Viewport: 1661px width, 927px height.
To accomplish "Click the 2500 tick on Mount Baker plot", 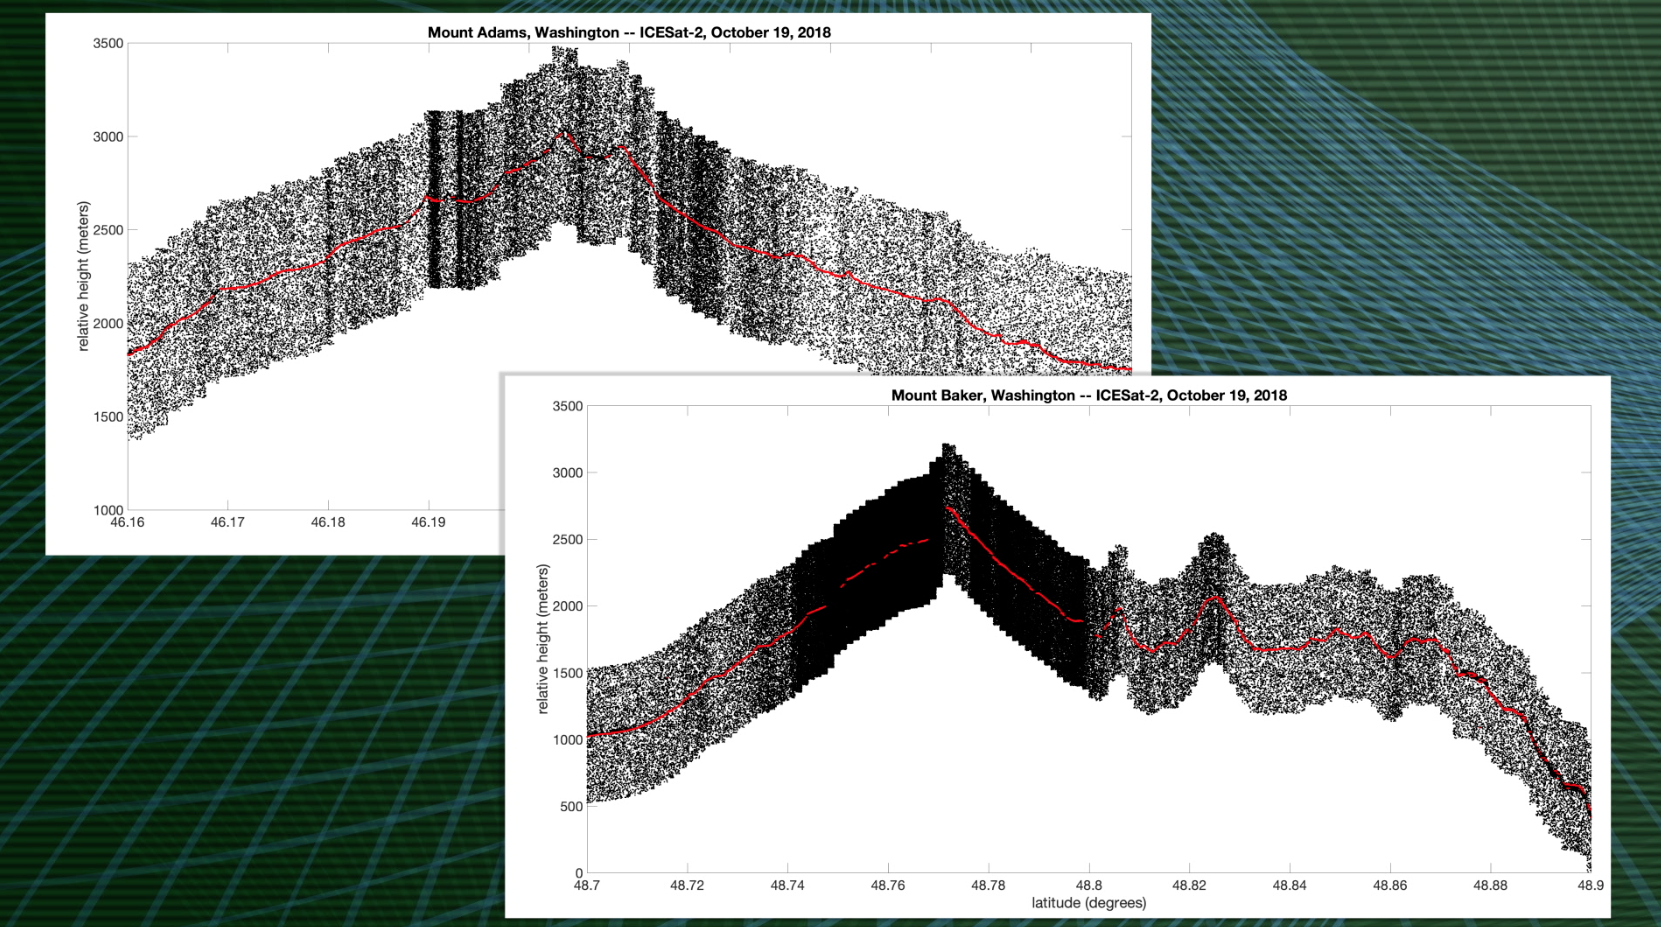I will 567,540.
